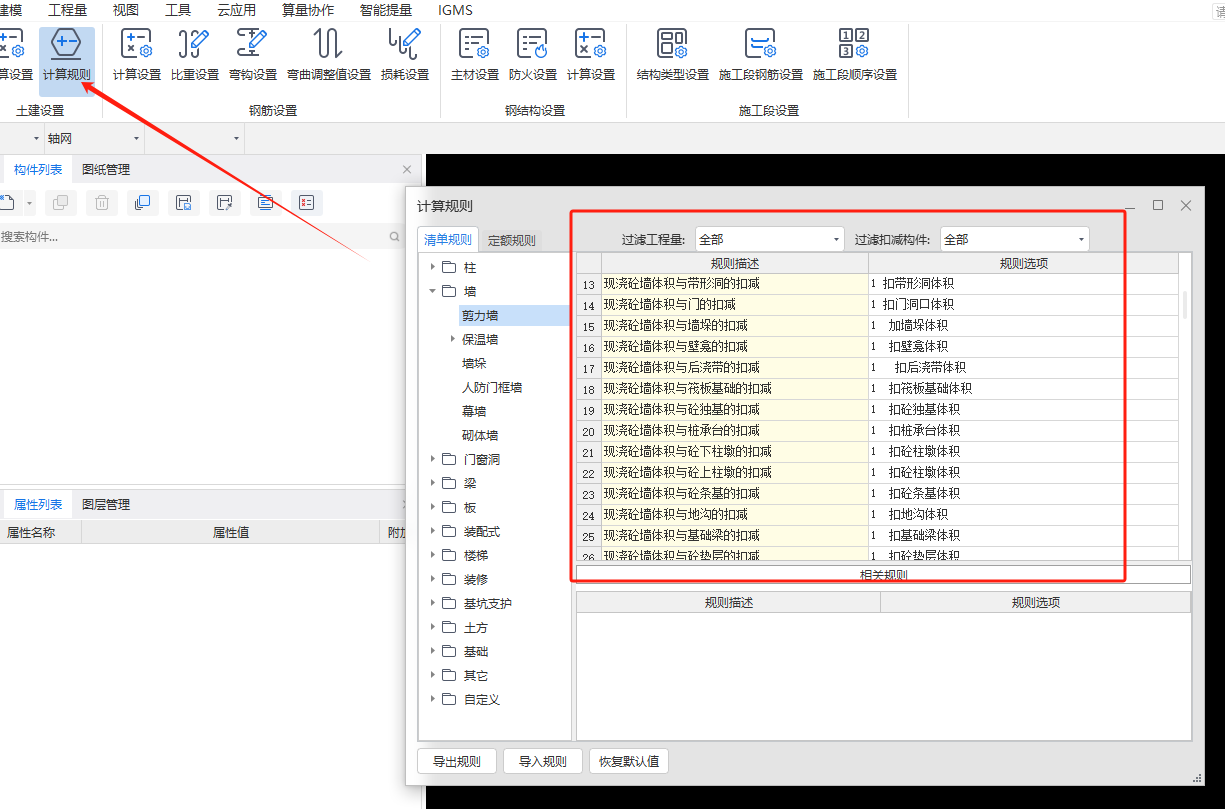The height and width of the screenshot is (809, 1225).
Task: Expand the 保温墙 node
Action: pyautogui.click(x=453, y=339)
